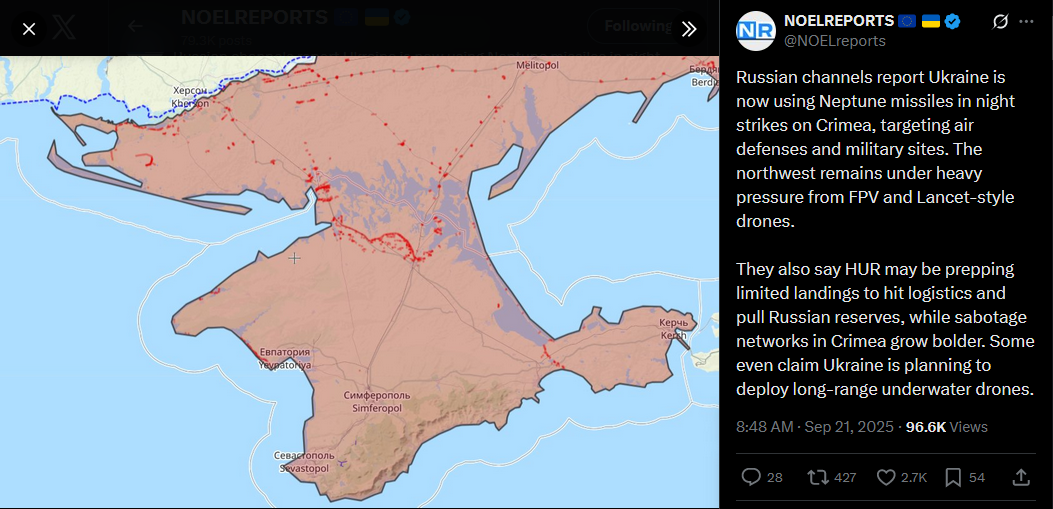1053x509 pixels.
Task: Click the Kherson label on the map
Action: [x=190, y=97]
